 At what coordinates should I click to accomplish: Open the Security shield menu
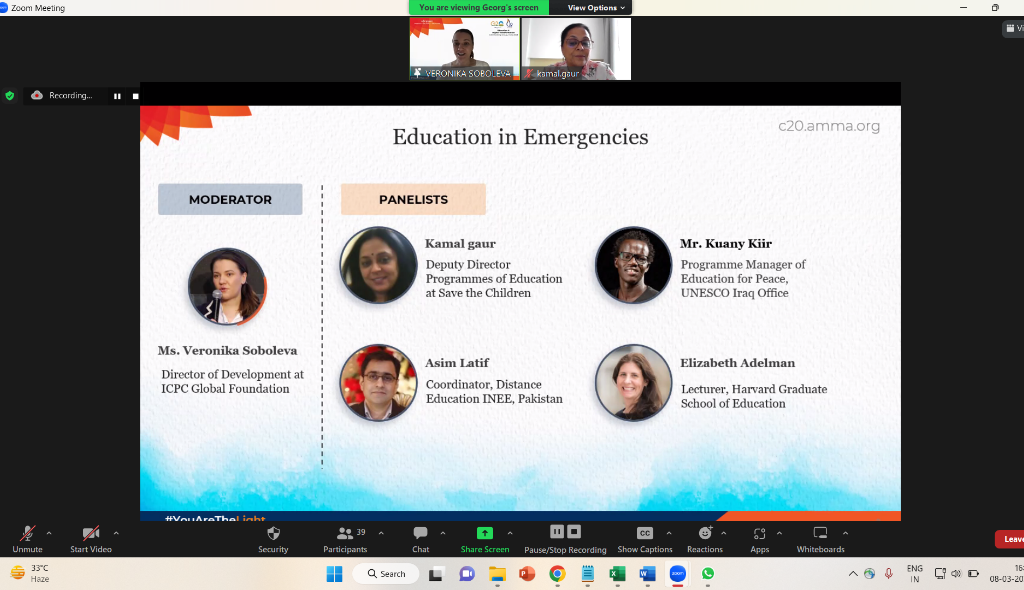click(273, 539)
